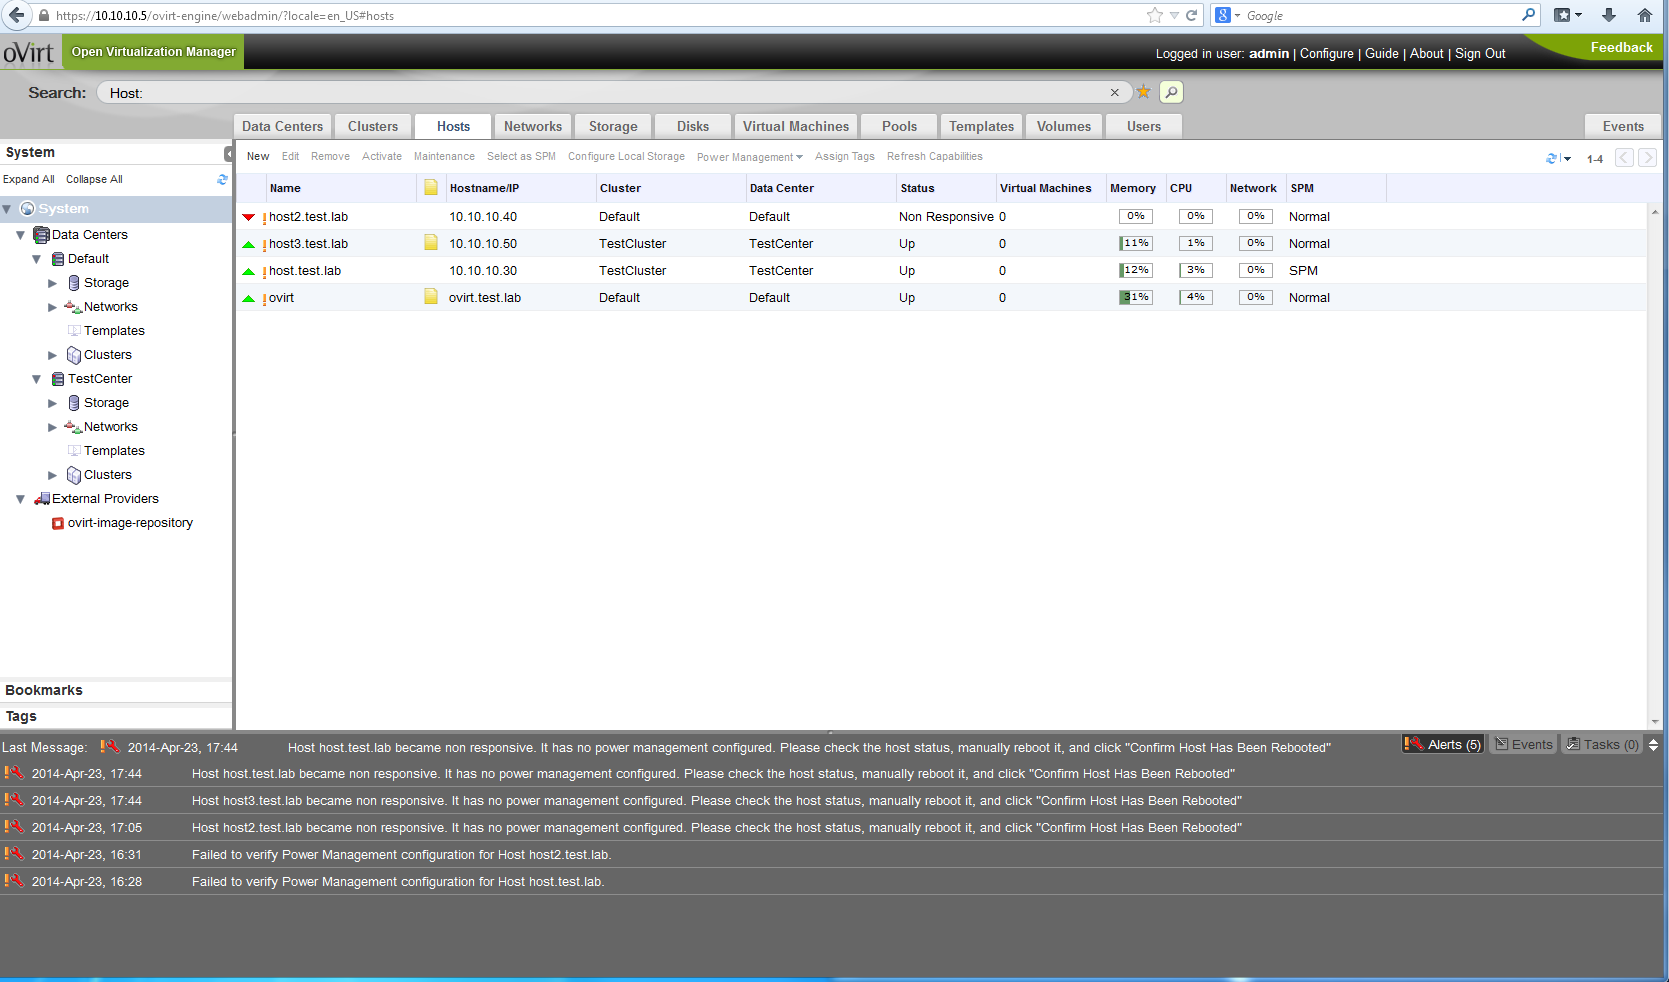Image resolution: width=1669 pixels, height=982 pixels.
Task: Click the alert icon of 17:05 host2 message
Action: 14,827
